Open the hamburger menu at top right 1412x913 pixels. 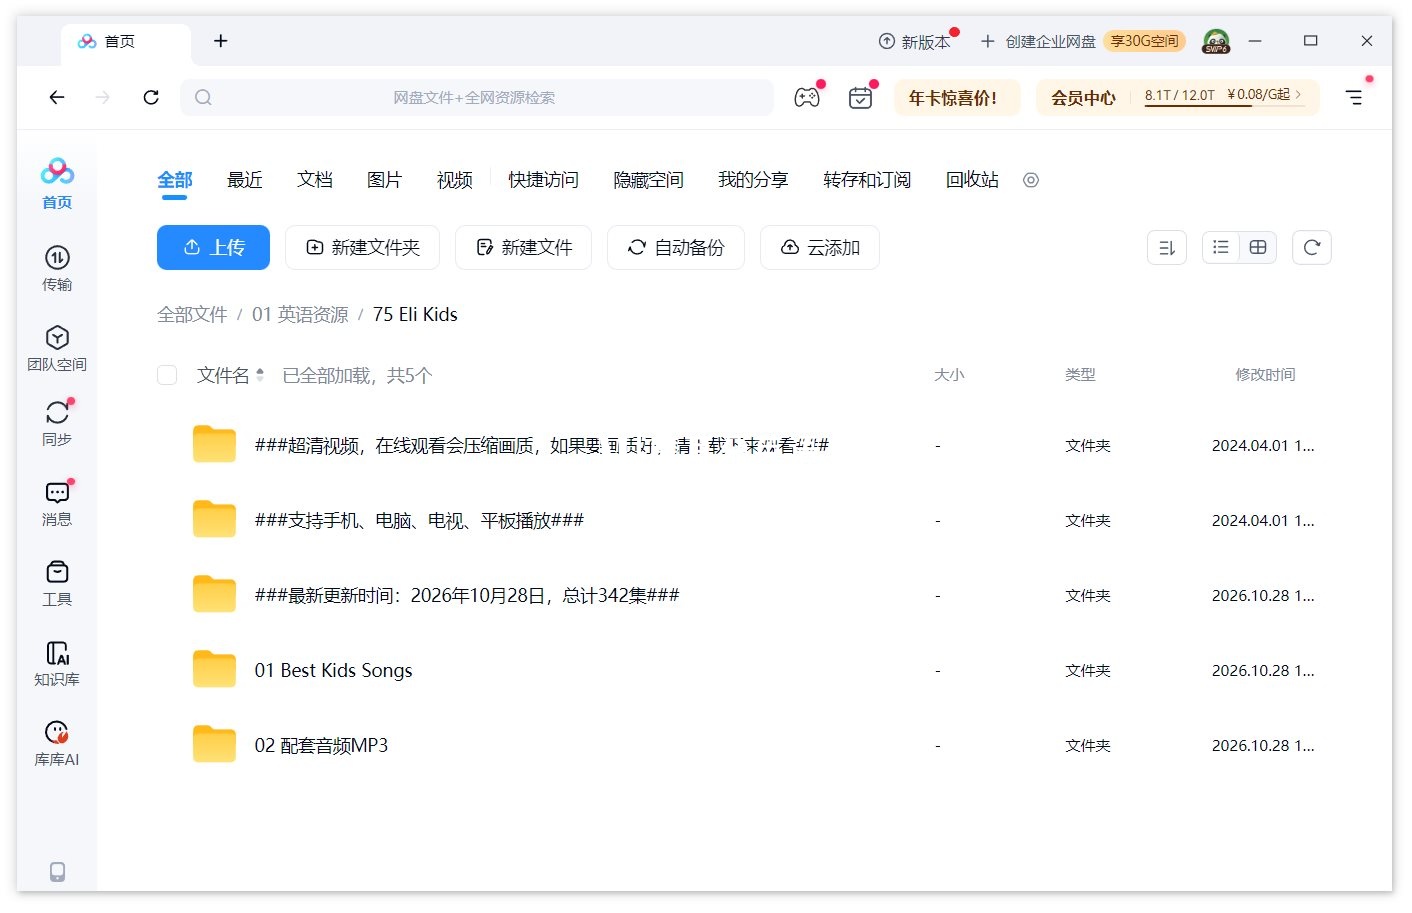pyautogui.click(x=1353, y=97)
